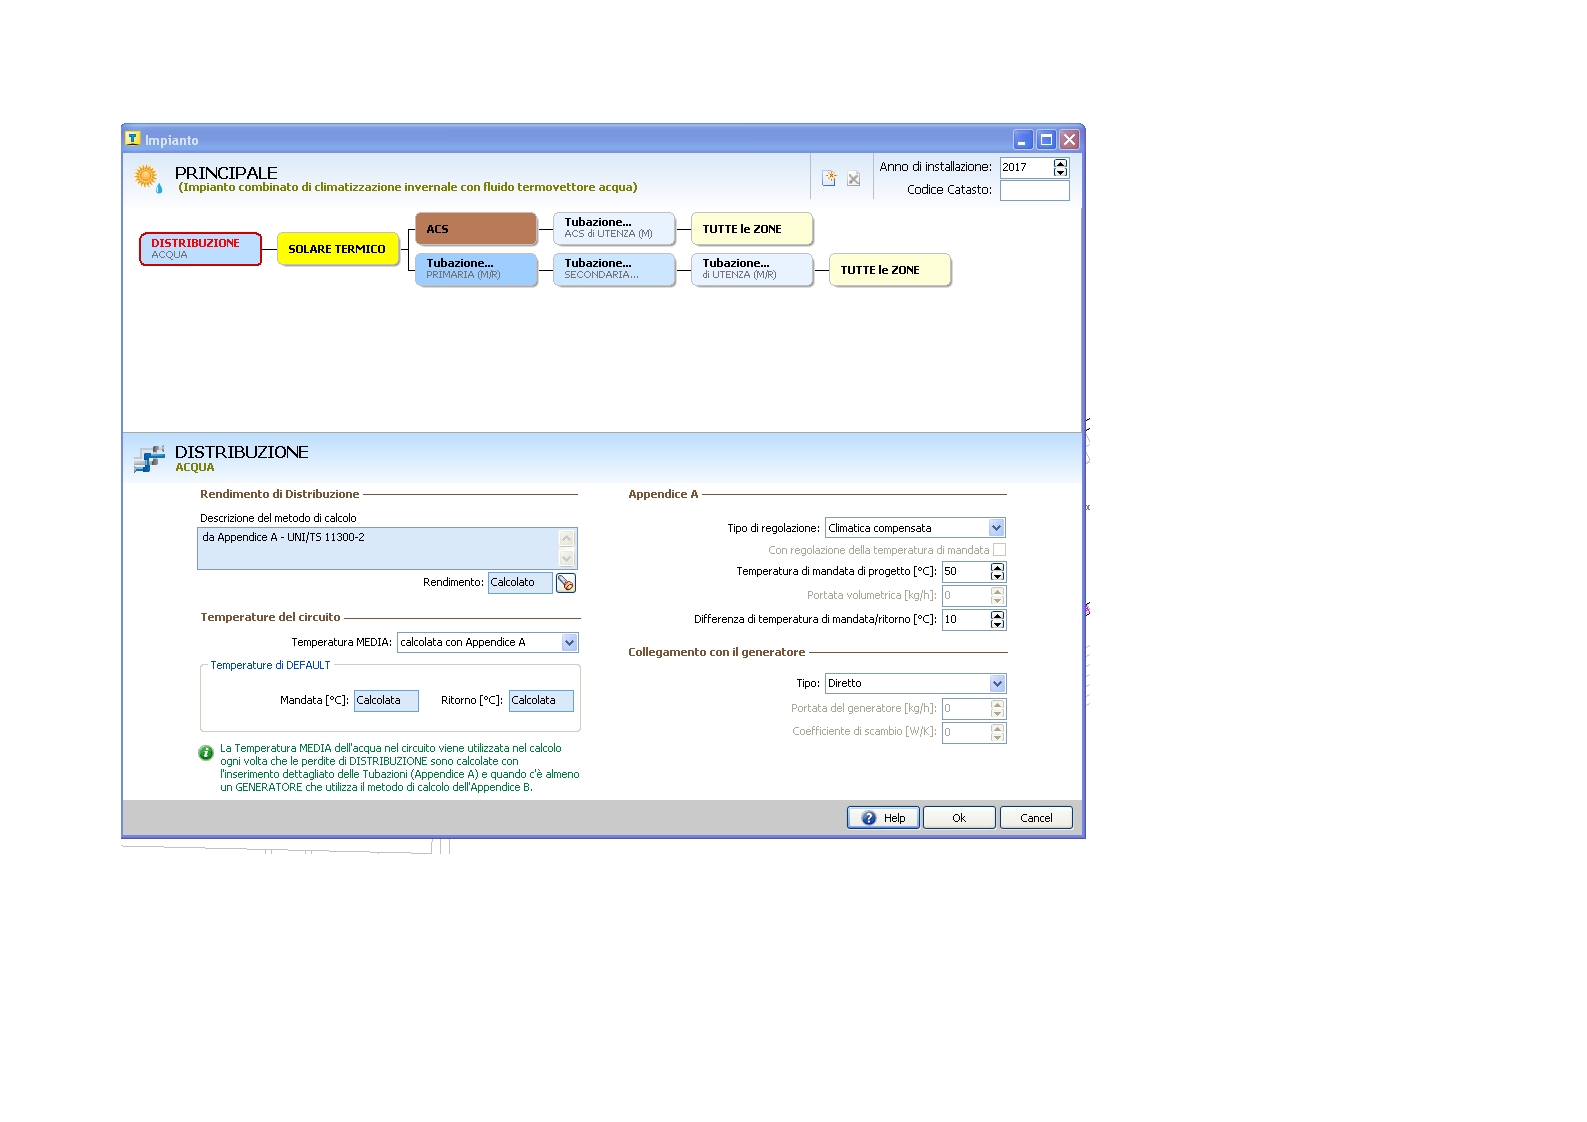Select the brown ACS block
This screenshot has height=1122, width=1587.
pos(476,229)
